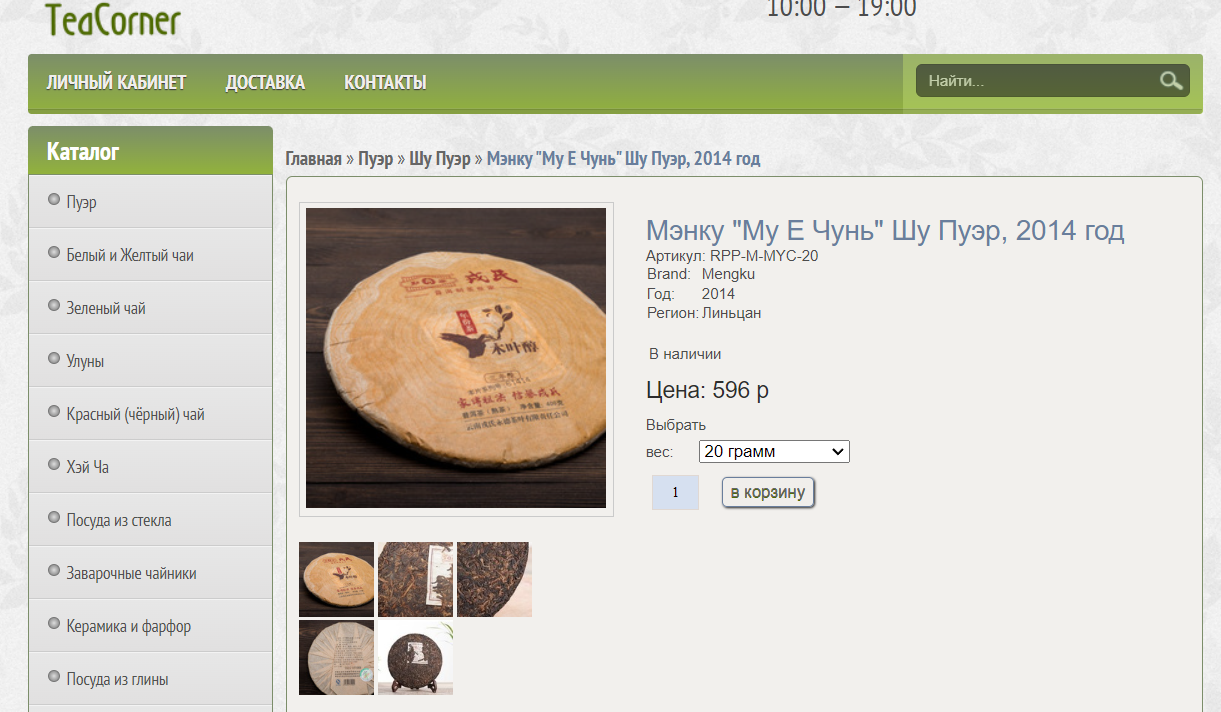Select second thumbnail showing tea leaves closeup
Image resolution: width=1221 pixels, height=712 pixels.
point(415,579)
